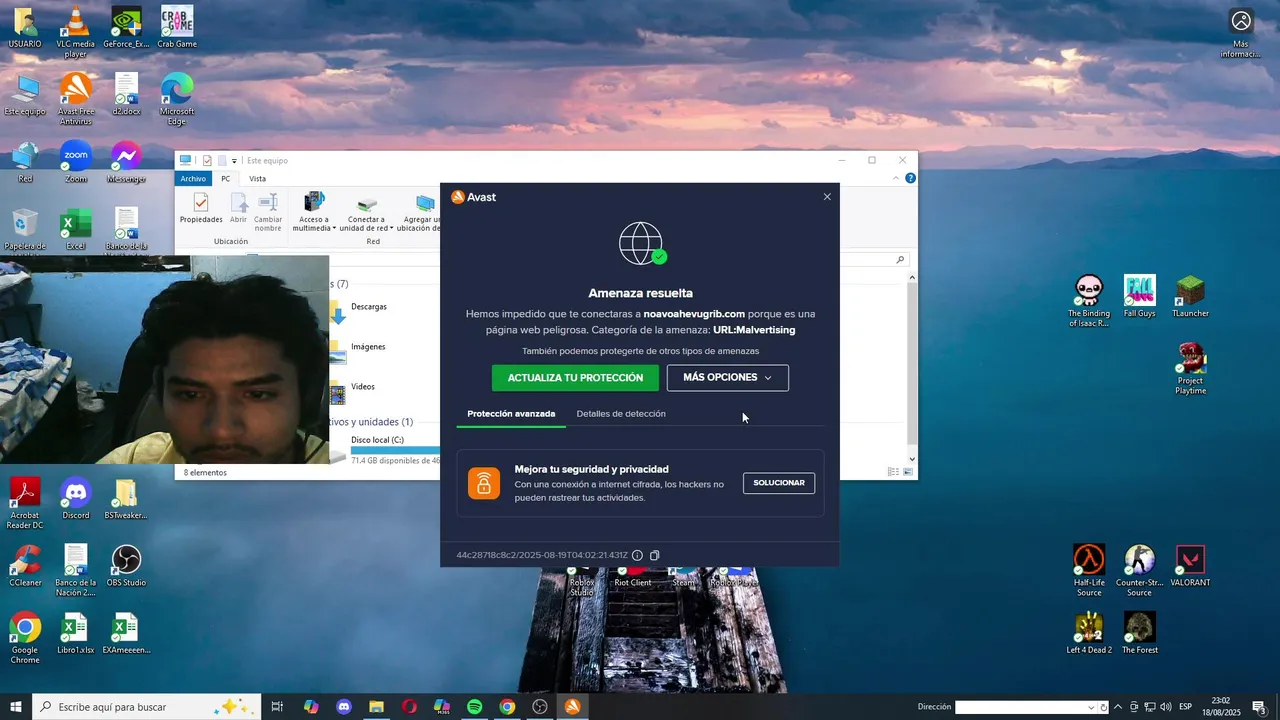Select the Messenger desktop icon

[126, 163]
